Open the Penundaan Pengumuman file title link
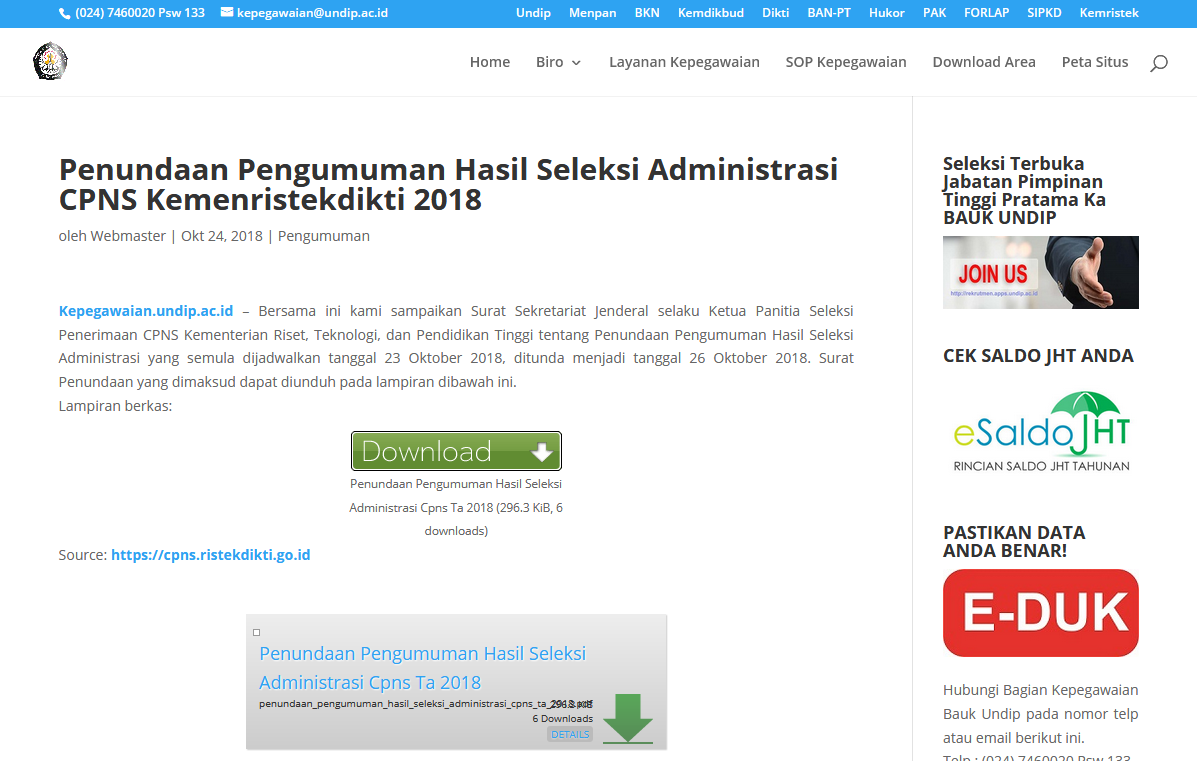This screenshot has height=761, width=1197. point(422,668)
